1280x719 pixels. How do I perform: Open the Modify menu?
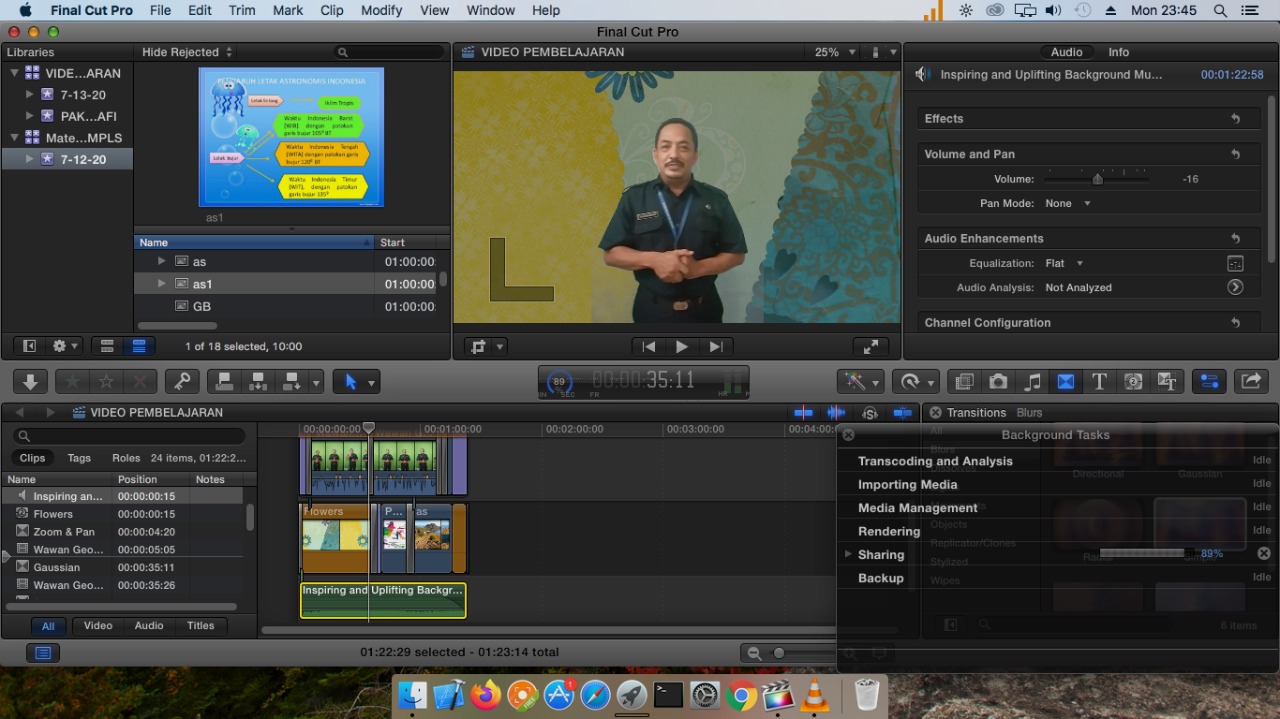coord(384,10)
